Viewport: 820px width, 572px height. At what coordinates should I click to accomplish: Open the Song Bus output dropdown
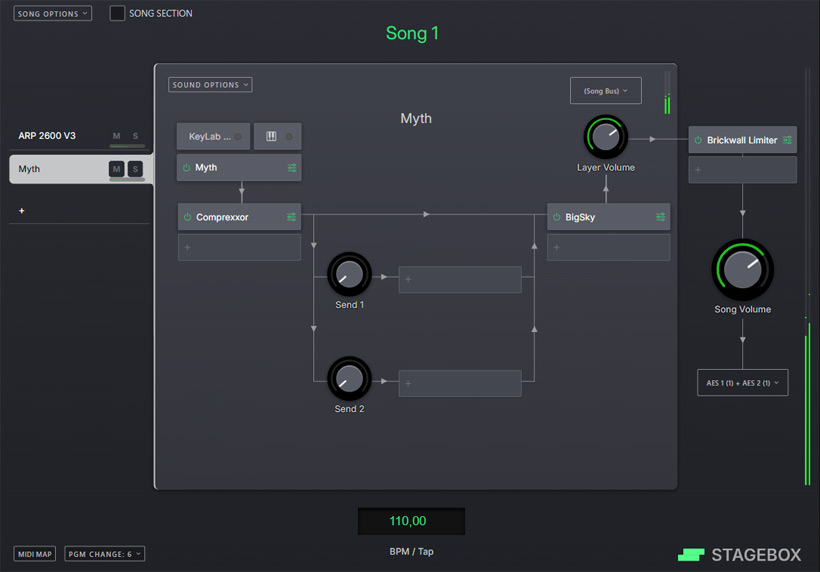coord(606,91)
